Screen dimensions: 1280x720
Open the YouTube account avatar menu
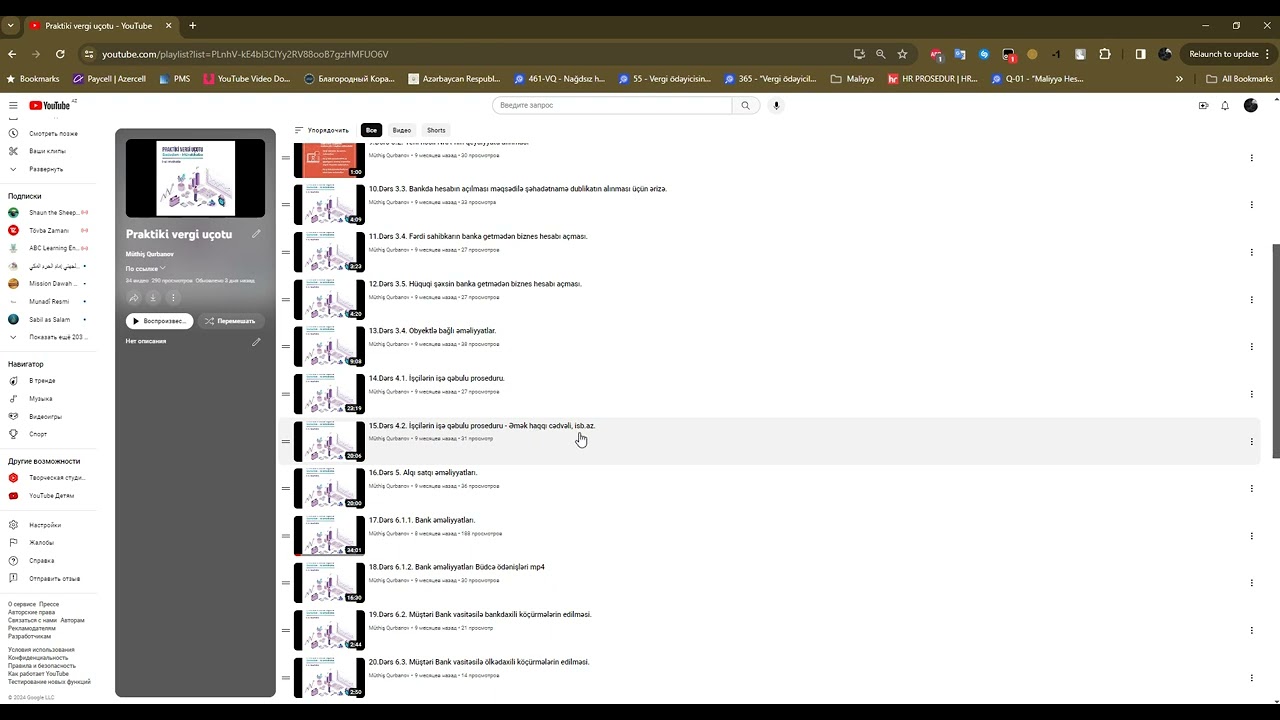[1250, 105]
